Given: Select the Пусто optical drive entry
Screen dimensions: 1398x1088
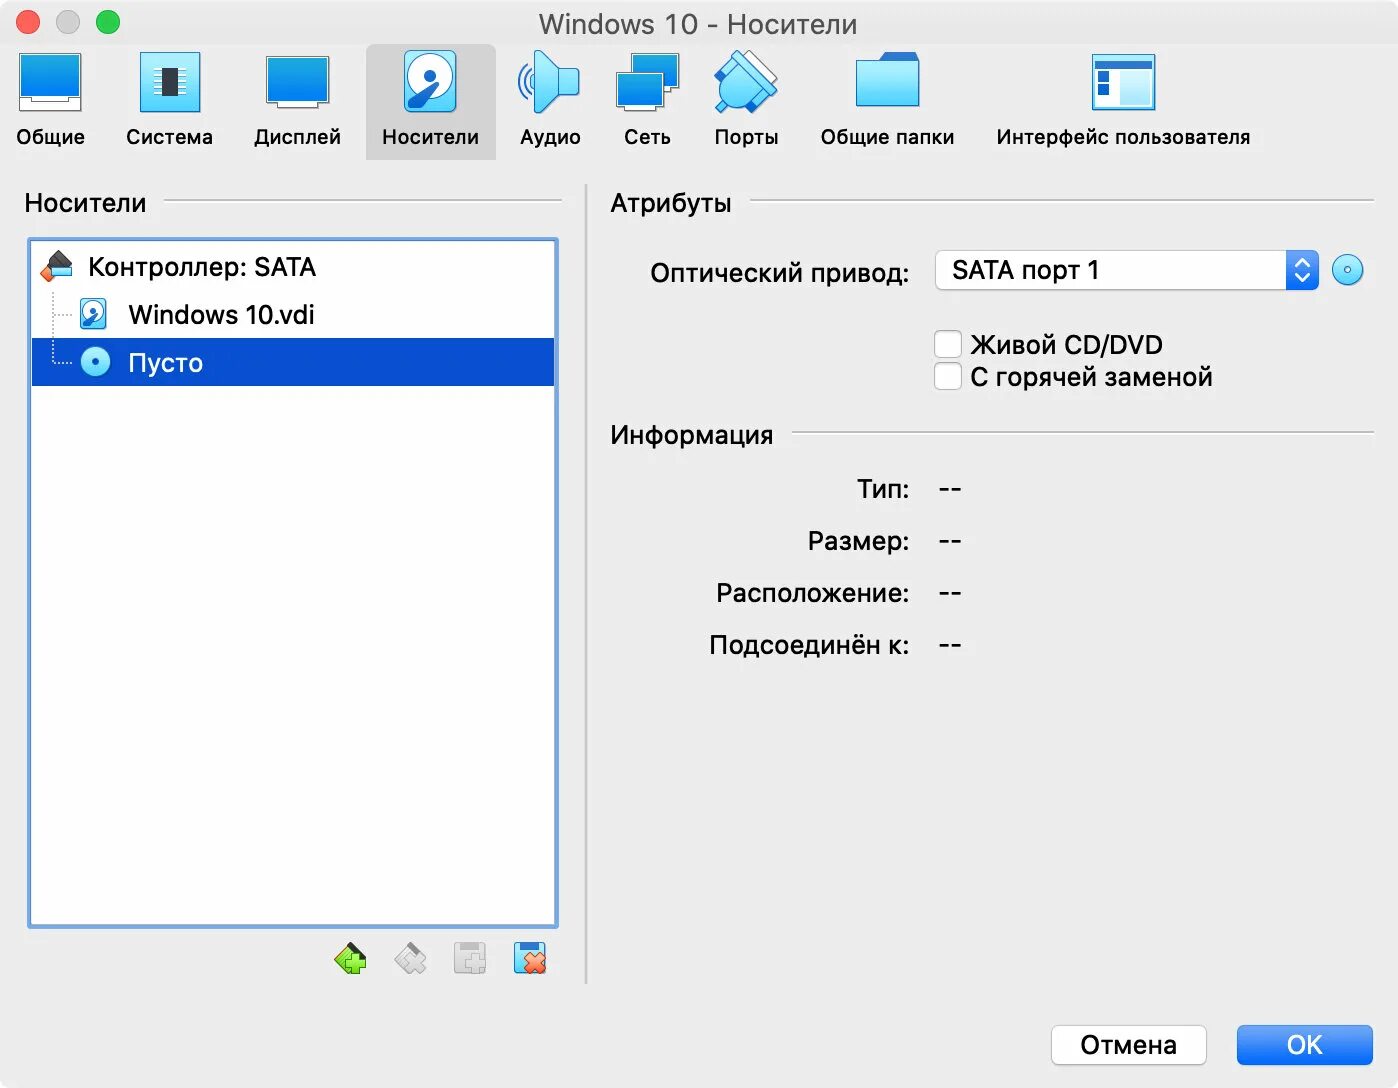Looking at the screenshot, I should click(165, 362).
